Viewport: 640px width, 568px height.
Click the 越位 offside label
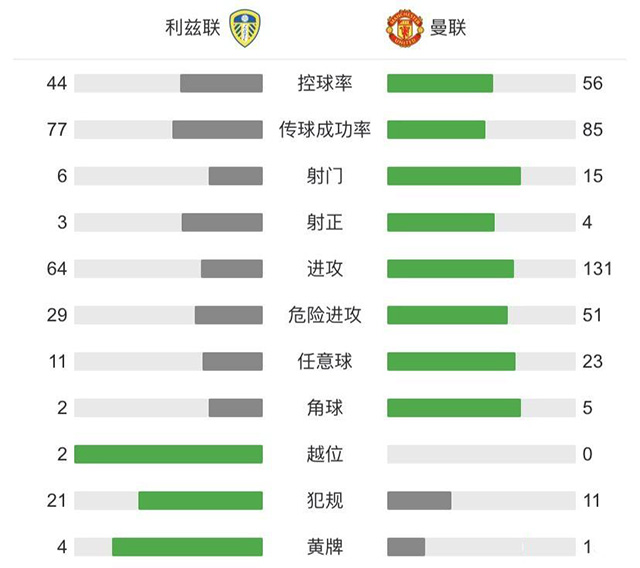(x=325, y=454)
